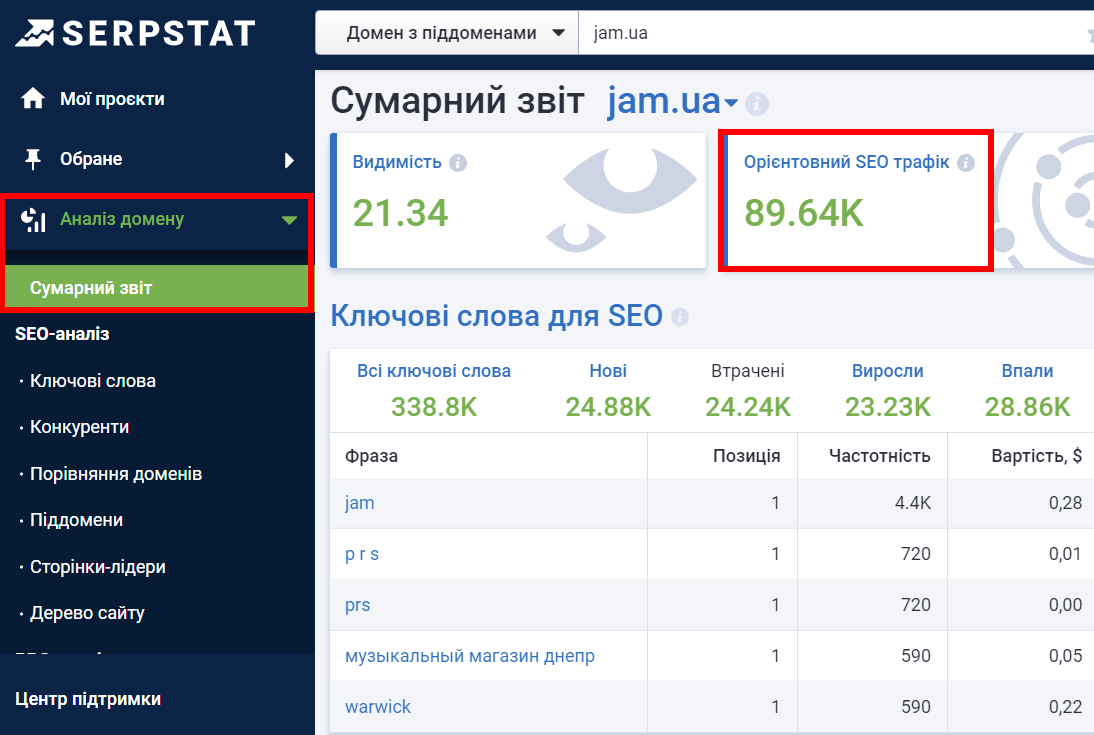Click the pin icon next to Обране

tap(33, 159)
